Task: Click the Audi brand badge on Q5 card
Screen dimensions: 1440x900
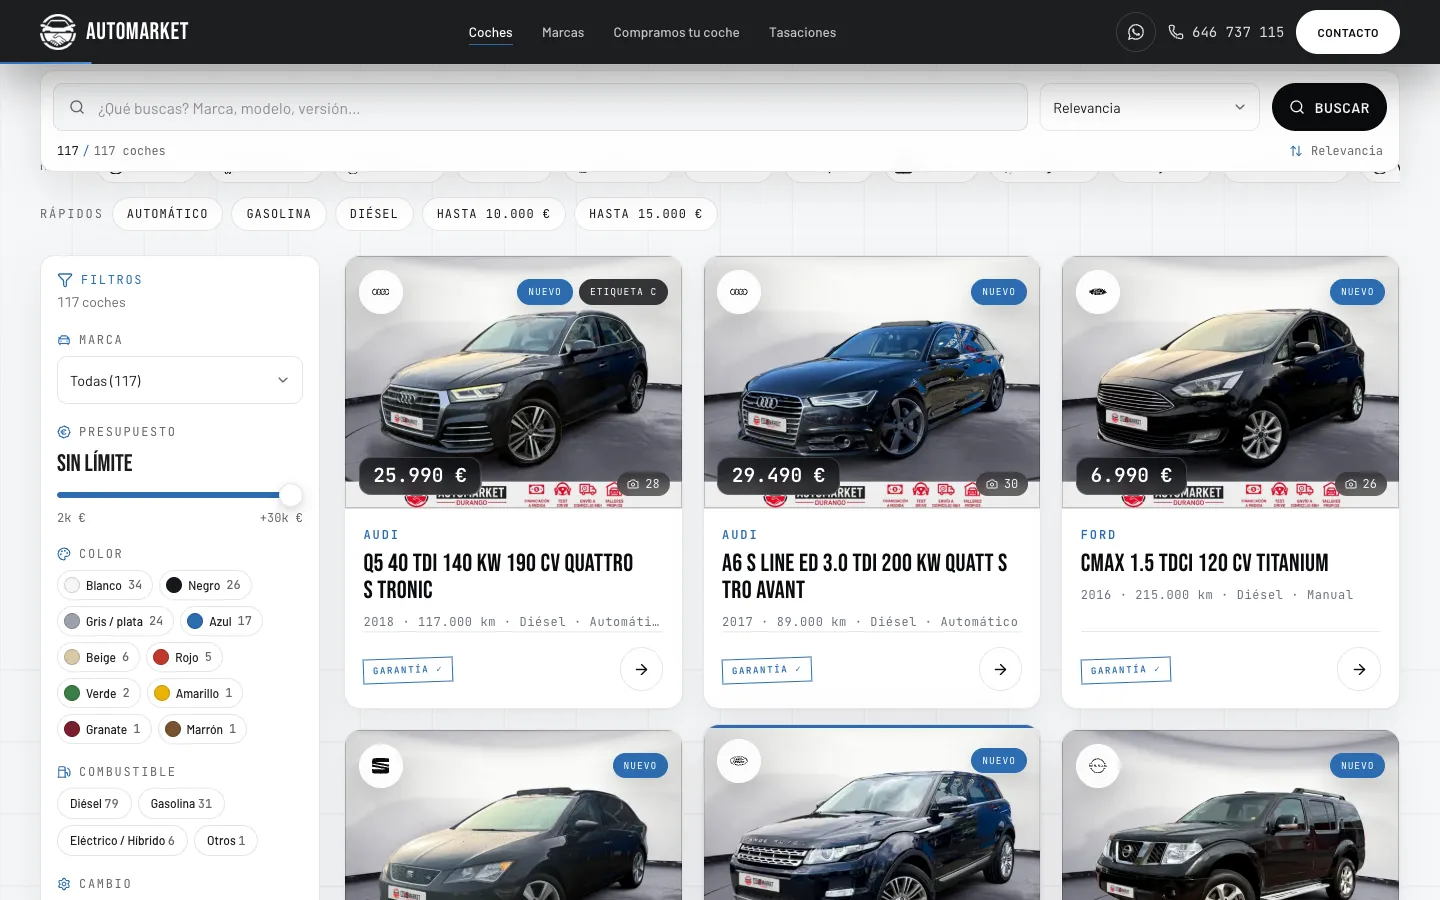Action: 381,292
